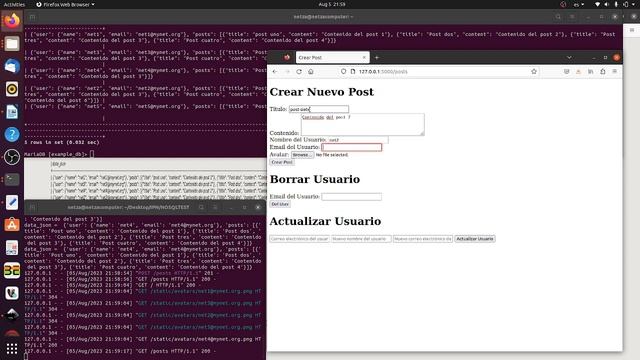Open the extensions puzzle icon in Firefox
The image size is (640, 360).
pos(602,71)
